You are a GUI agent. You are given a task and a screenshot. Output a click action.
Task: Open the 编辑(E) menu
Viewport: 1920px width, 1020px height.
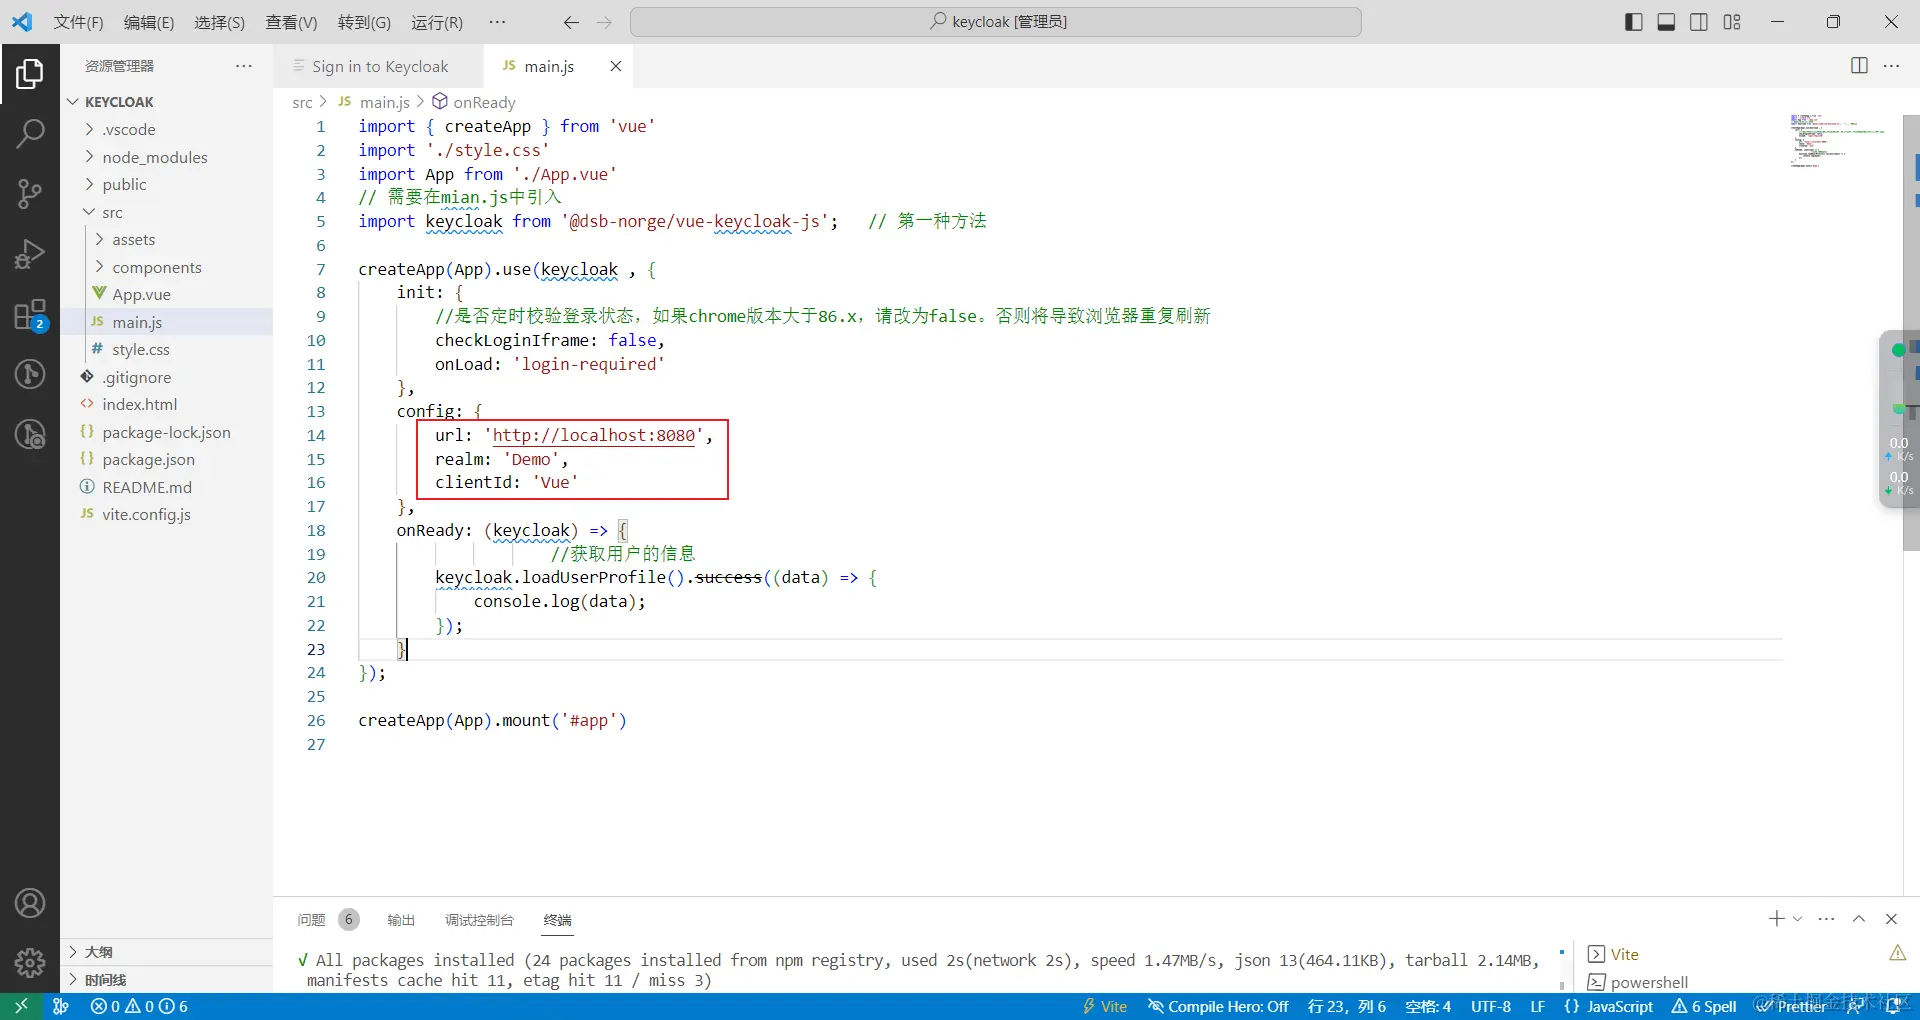(x=149, y=22)
